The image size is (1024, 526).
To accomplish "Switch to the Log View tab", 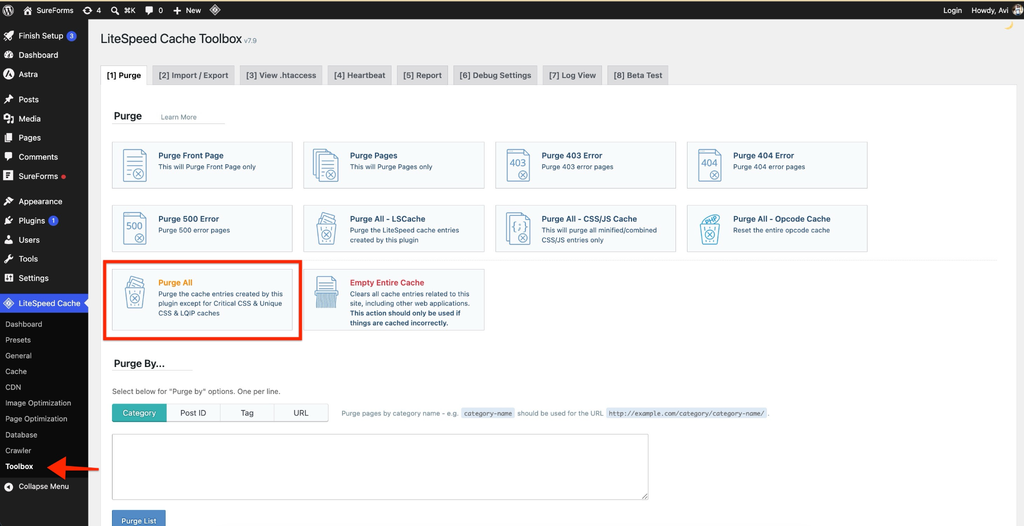I will (x=572, y=75).
